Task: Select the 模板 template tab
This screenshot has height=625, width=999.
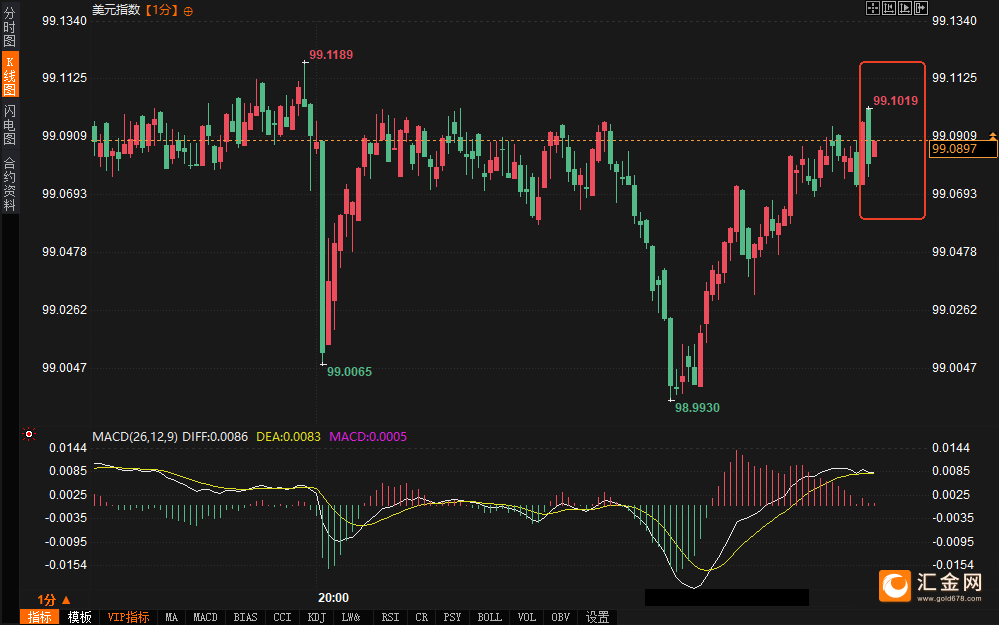Action: point(79,617)
